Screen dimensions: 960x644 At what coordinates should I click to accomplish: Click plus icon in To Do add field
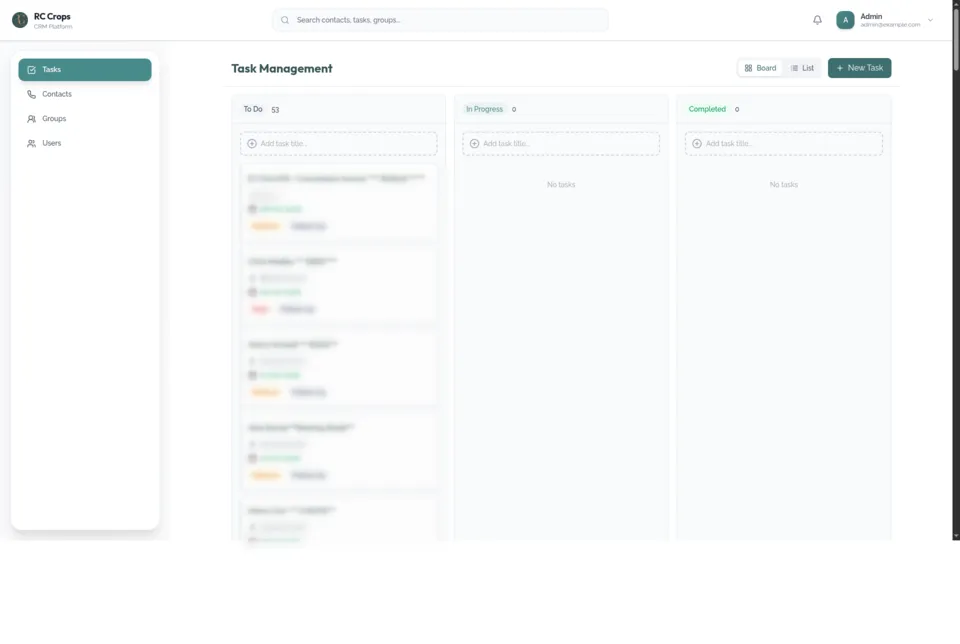pos(252,144)
